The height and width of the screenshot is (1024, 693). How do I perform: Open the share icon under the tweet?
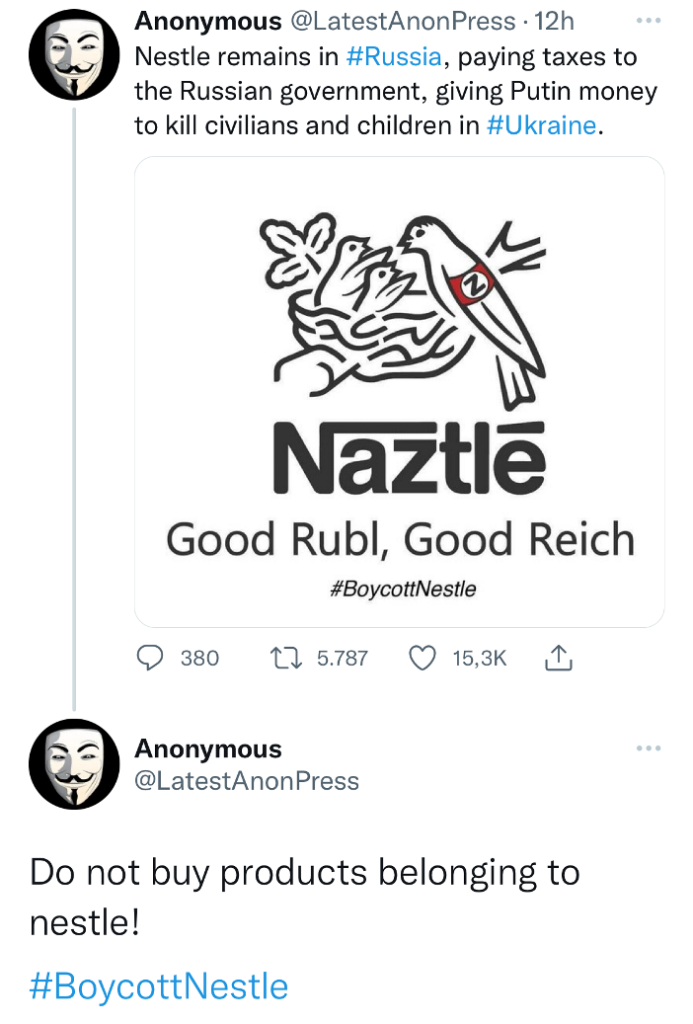pos(556,658)
